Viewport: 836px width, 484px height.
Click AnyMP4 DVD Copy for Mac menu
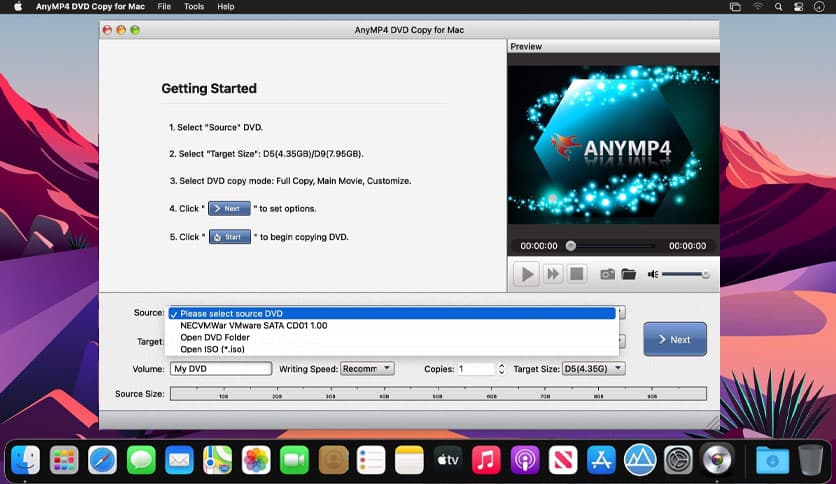click(x=90, y=6)
